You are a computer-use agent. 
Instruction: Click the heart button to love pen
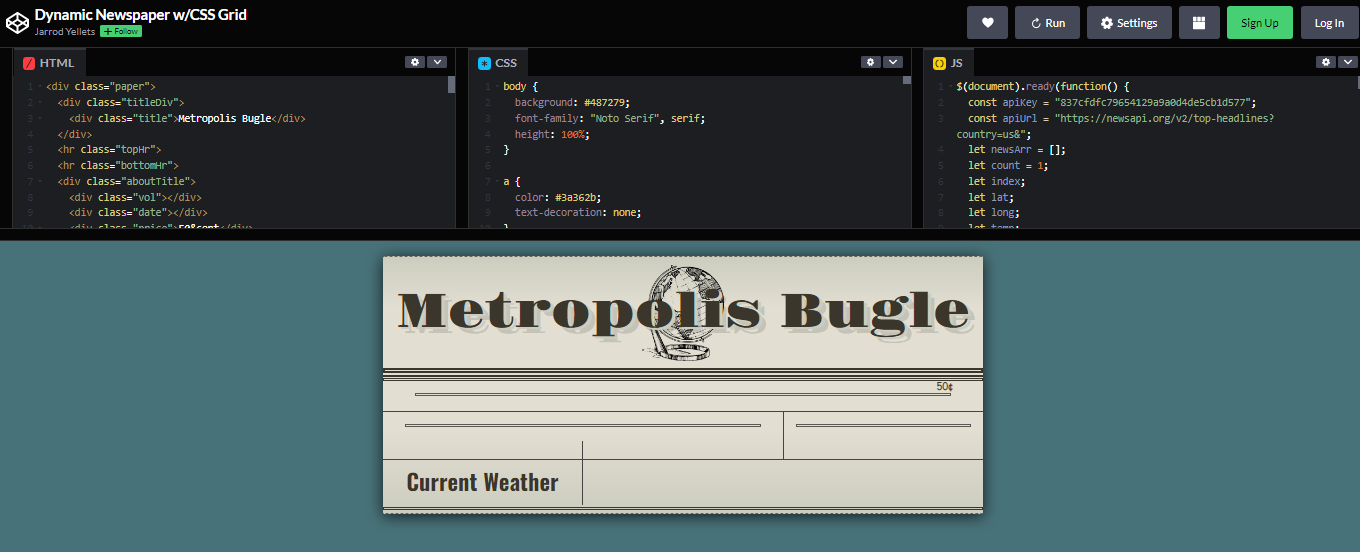(987, 23)
